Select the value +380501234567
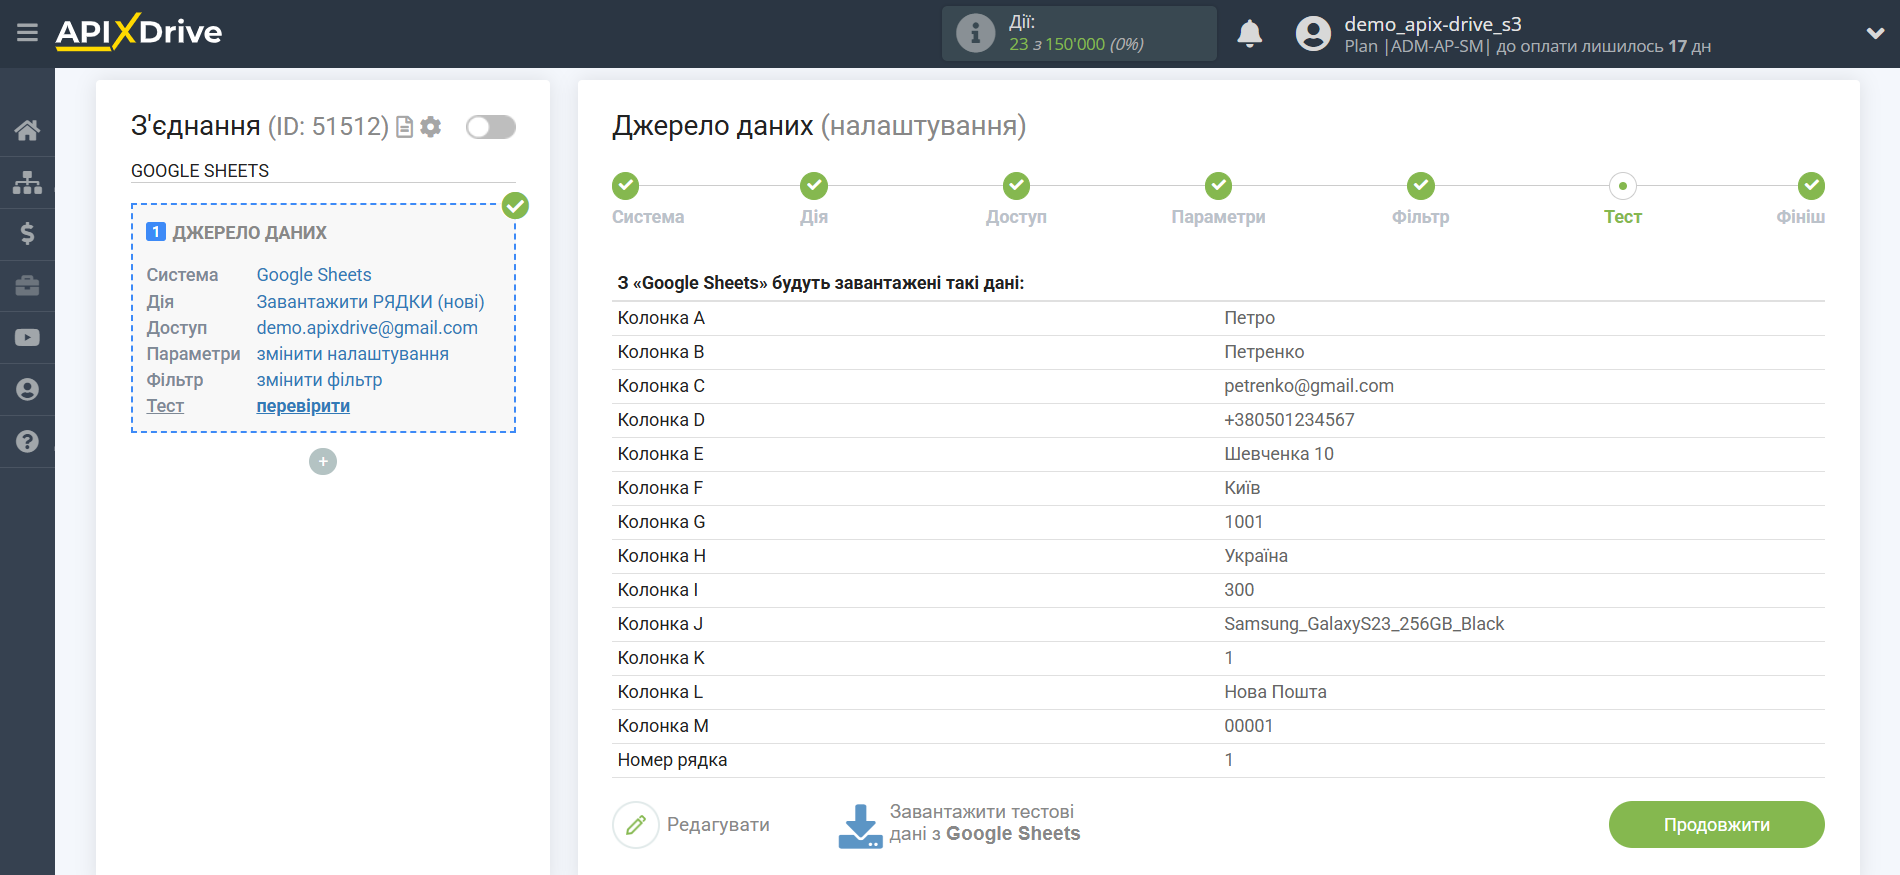The width and height of the screenshot is (1900, 875). pos(1289,420)
